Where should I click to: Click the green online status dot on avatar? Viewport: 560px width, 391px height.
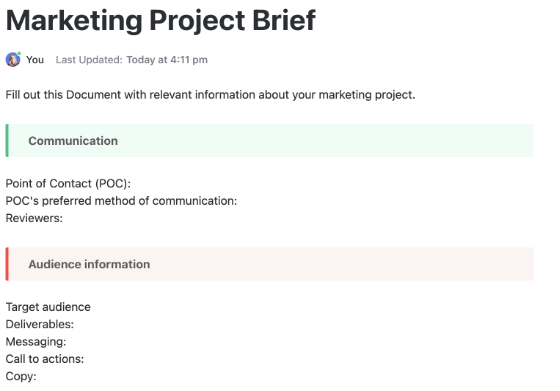(19, 54)
